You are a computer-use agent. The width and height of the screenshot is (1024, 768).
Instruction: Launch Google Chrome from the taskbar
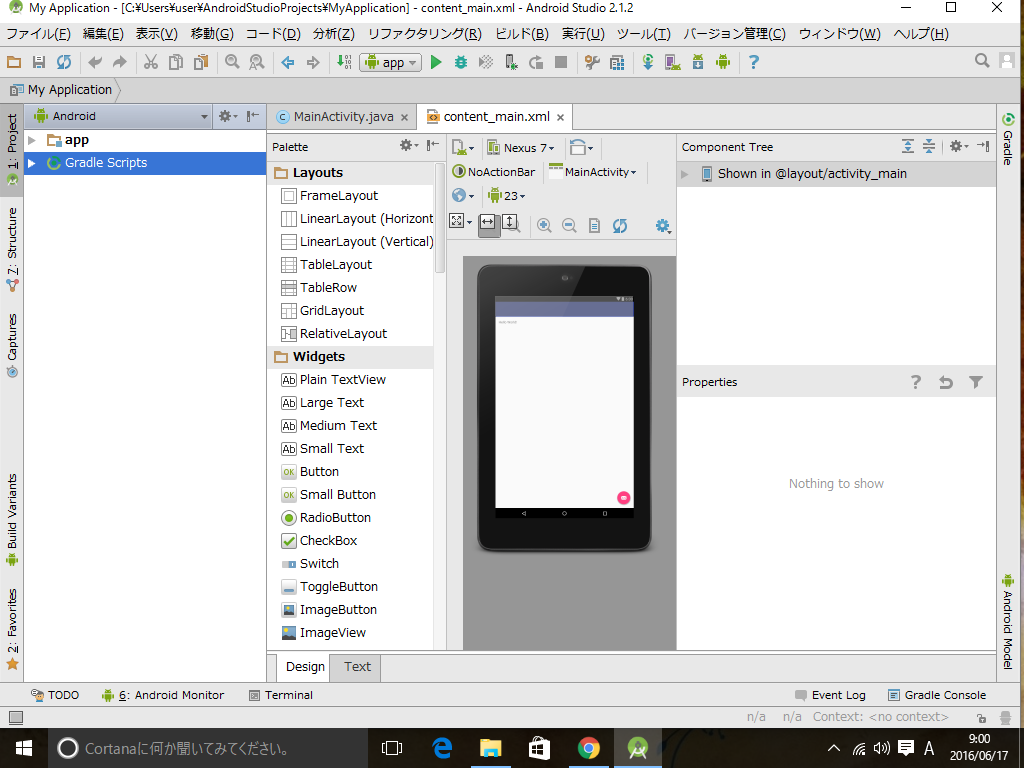point(590,747)
